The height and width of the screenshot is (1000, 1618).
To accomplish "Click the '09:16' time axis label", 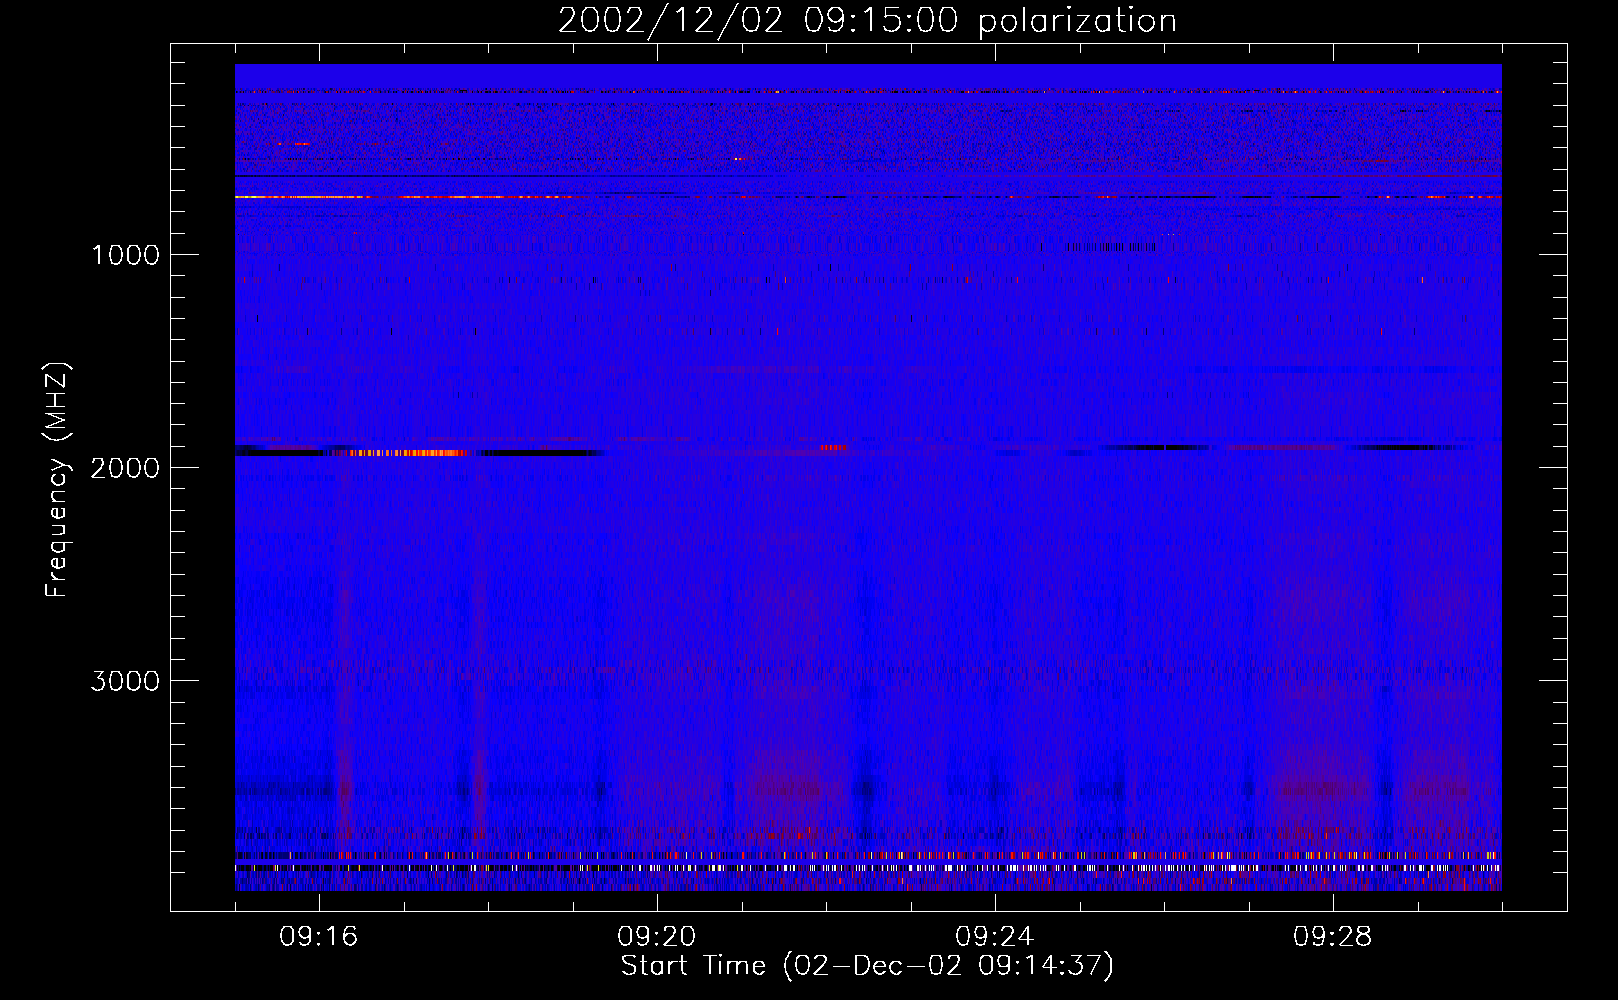I will pos(319,937).
